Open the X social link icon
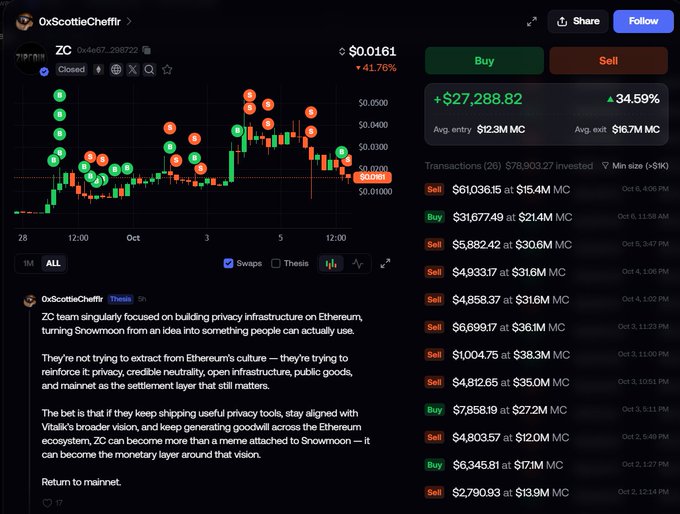This screenshot has width=680, height=514. (x=133, y=69)
